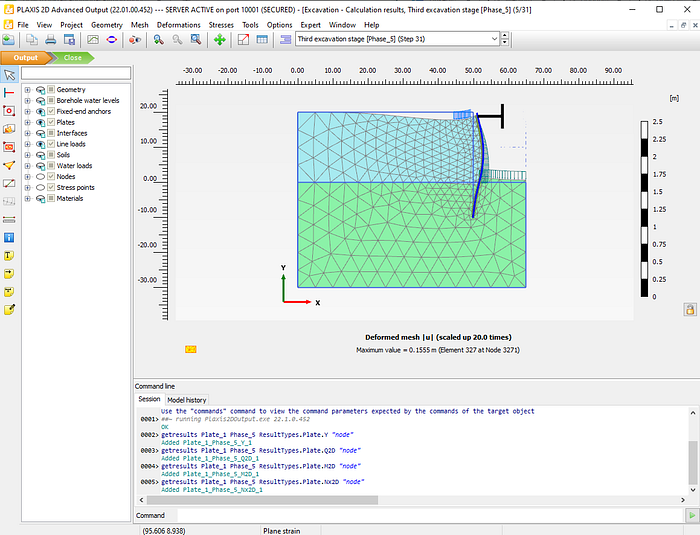
Task: Click the green Close button
Action: (72, 58)
